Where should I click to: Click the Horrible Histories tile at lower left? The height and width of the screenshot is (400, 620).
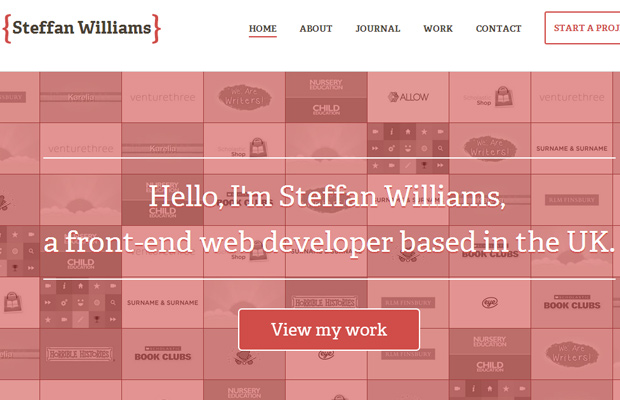tap(81, 354)
